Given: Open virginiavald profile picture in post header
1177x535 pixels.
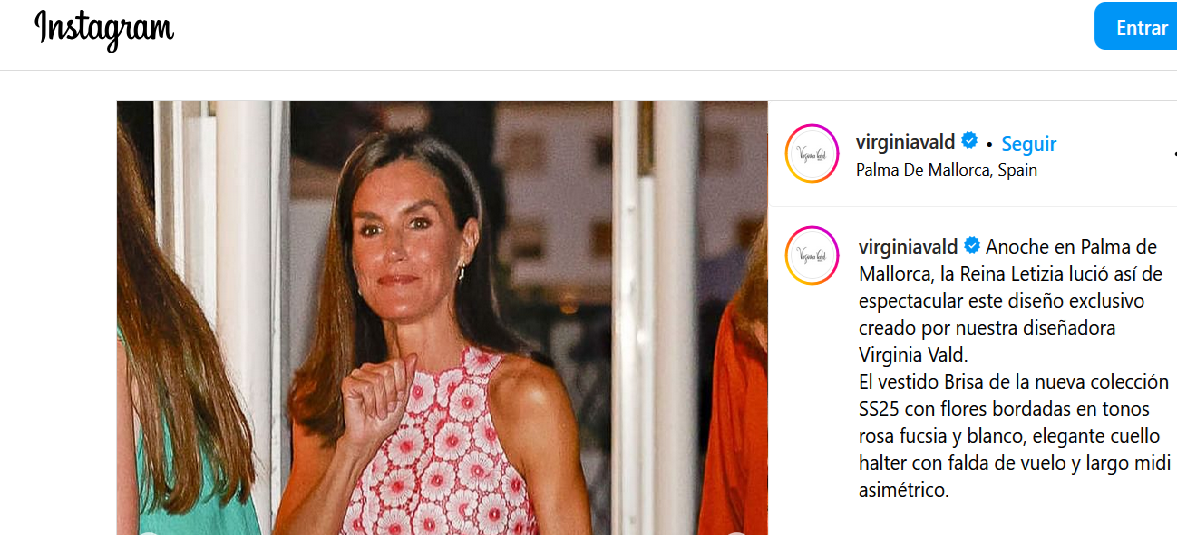Looking at the screenshot, I should (x=812, y=153).
